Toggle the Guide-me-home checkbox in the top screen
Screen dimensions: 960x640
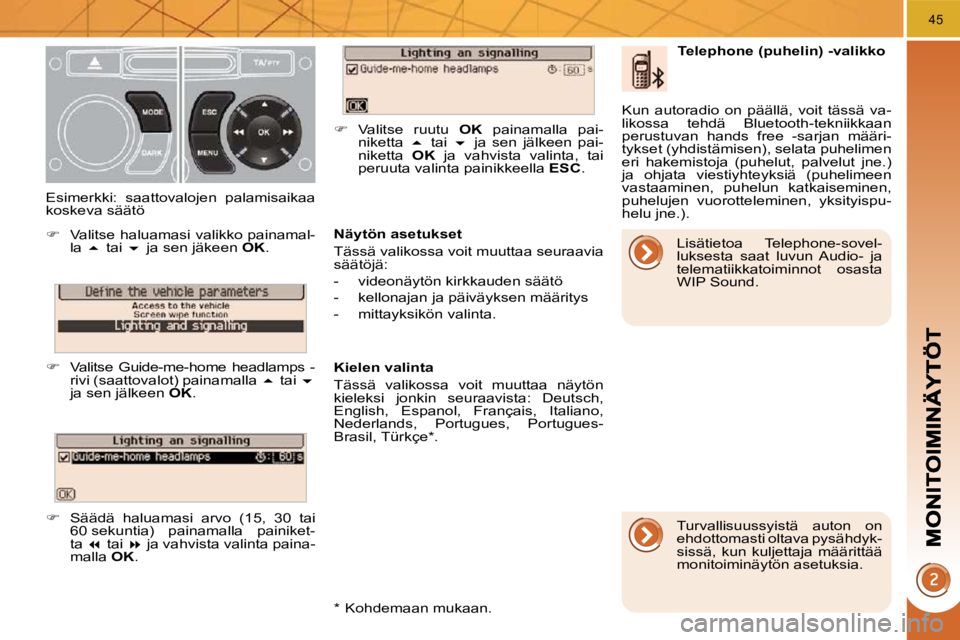(352, 69)
